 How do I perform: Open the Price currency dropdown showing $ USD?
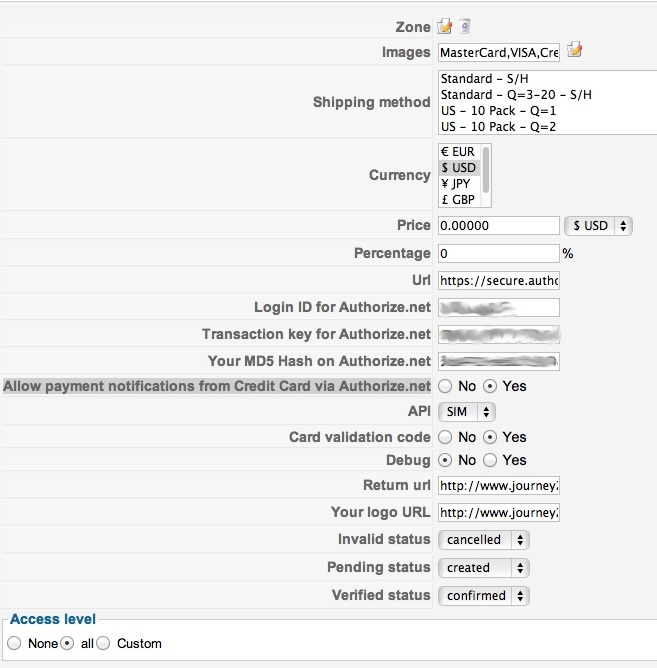pos(597,225)
